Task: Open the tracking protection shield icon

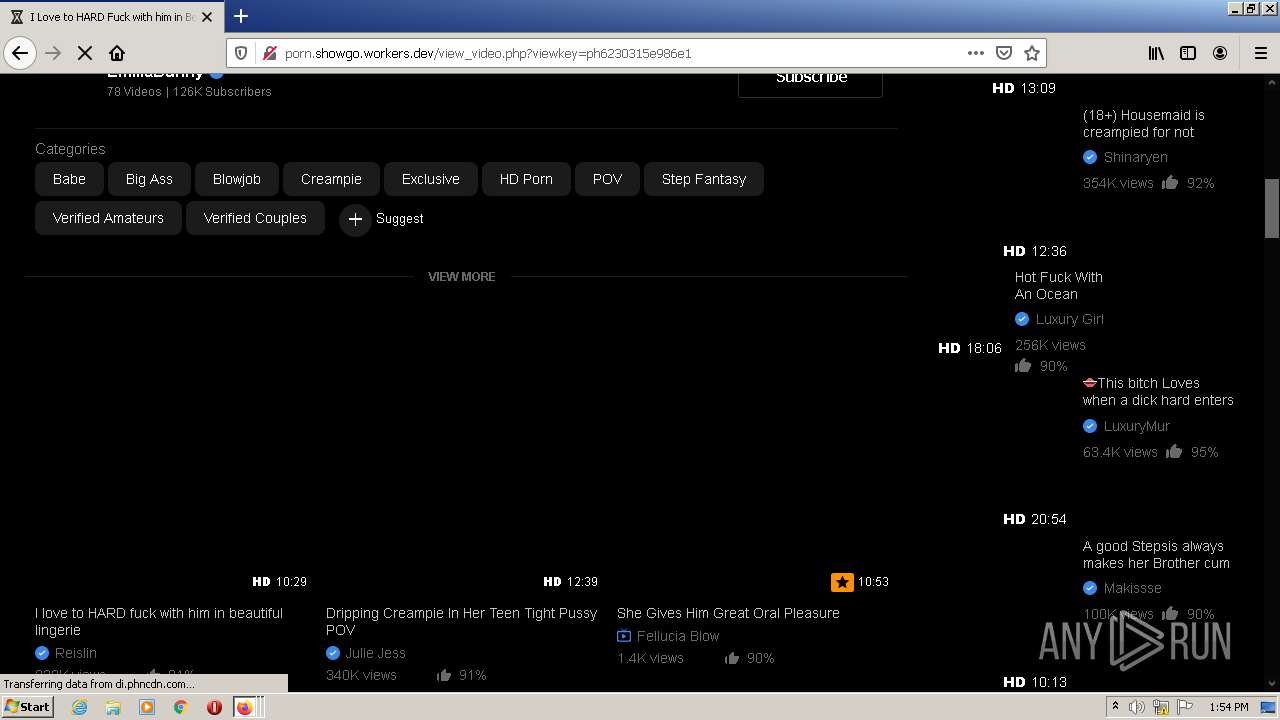Action: tap(241, 53)
